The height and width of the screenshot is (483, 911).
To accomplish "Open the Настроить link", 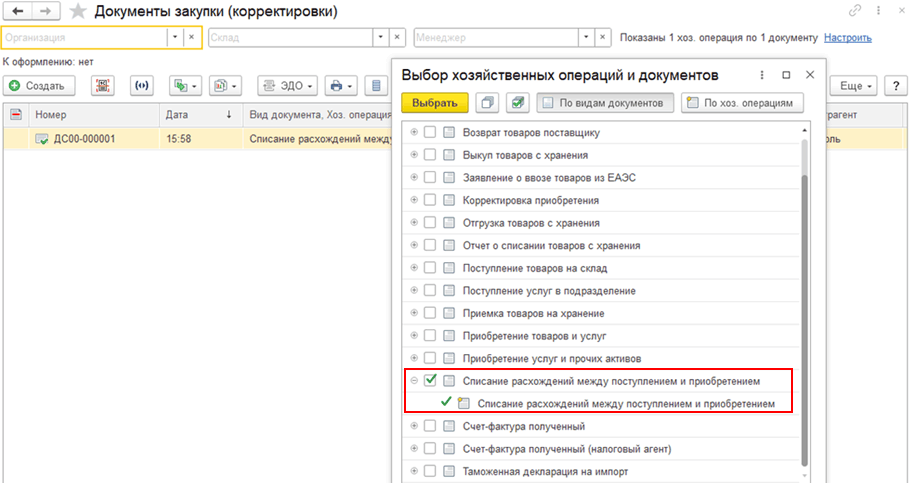I will pos(848,37).
